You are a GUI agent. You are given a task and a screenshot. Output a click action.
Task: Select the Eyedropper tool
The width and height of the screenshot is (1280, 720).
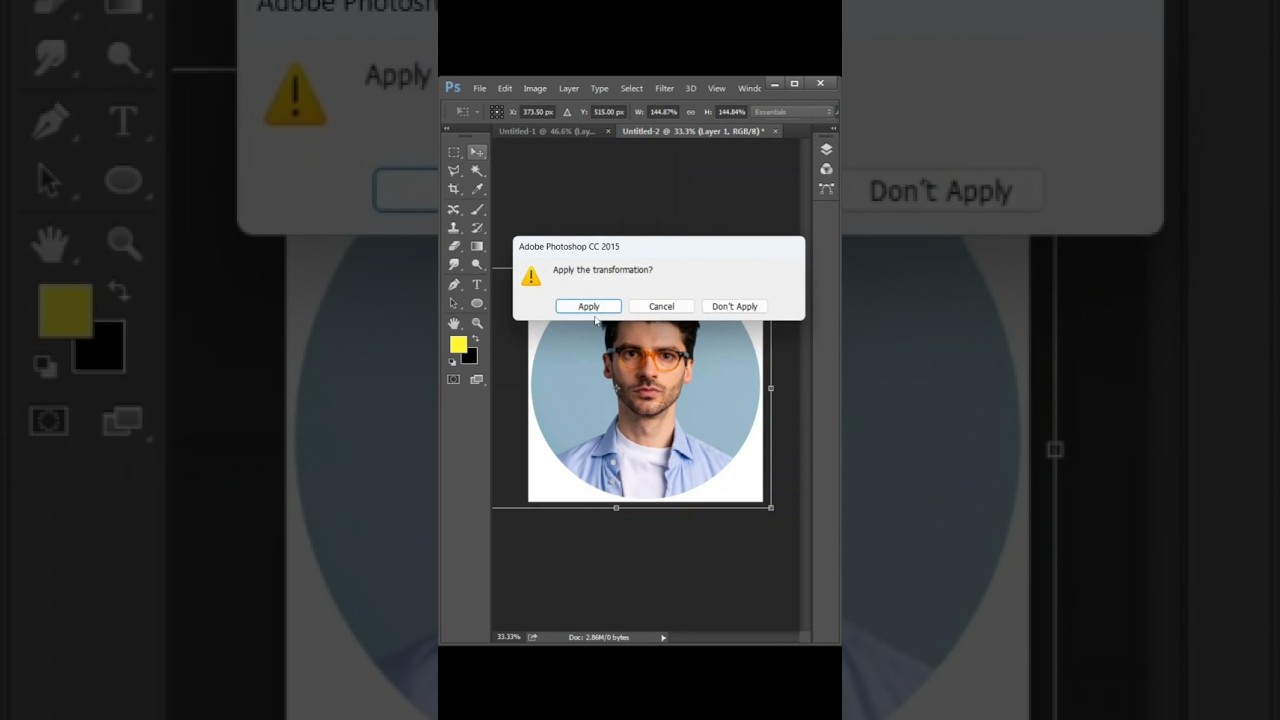coord(477,189)
